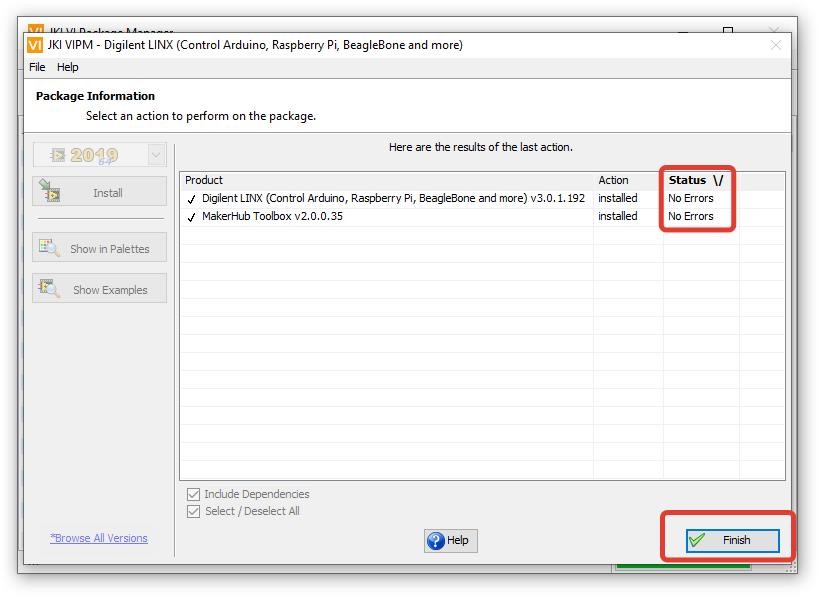Open the Browse All Versions link
819x596 pixels.
(x=99, y=538)
